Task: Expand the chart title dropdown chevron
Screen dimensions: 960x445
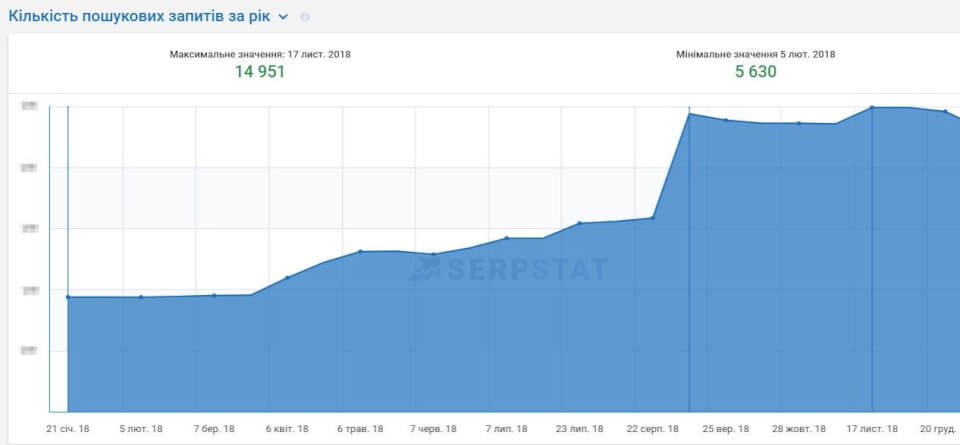Action: pos(283,17)
